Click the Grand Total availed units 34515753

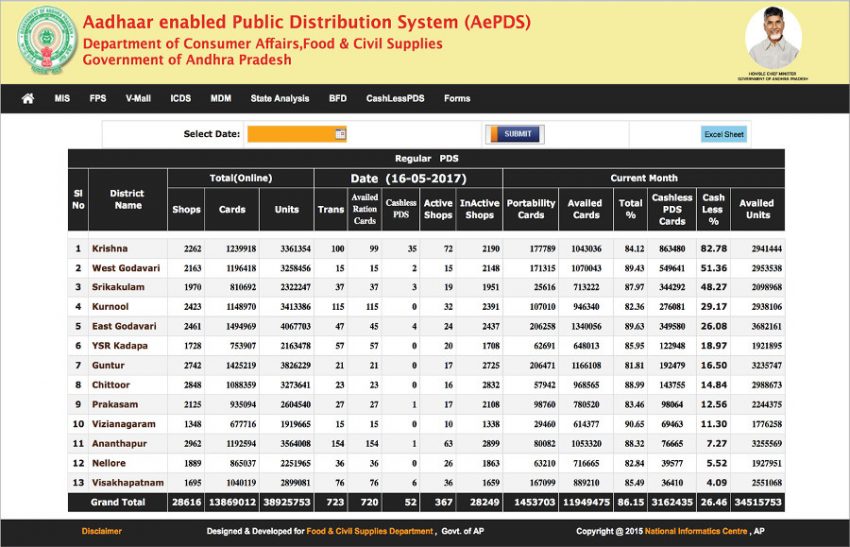758,502
